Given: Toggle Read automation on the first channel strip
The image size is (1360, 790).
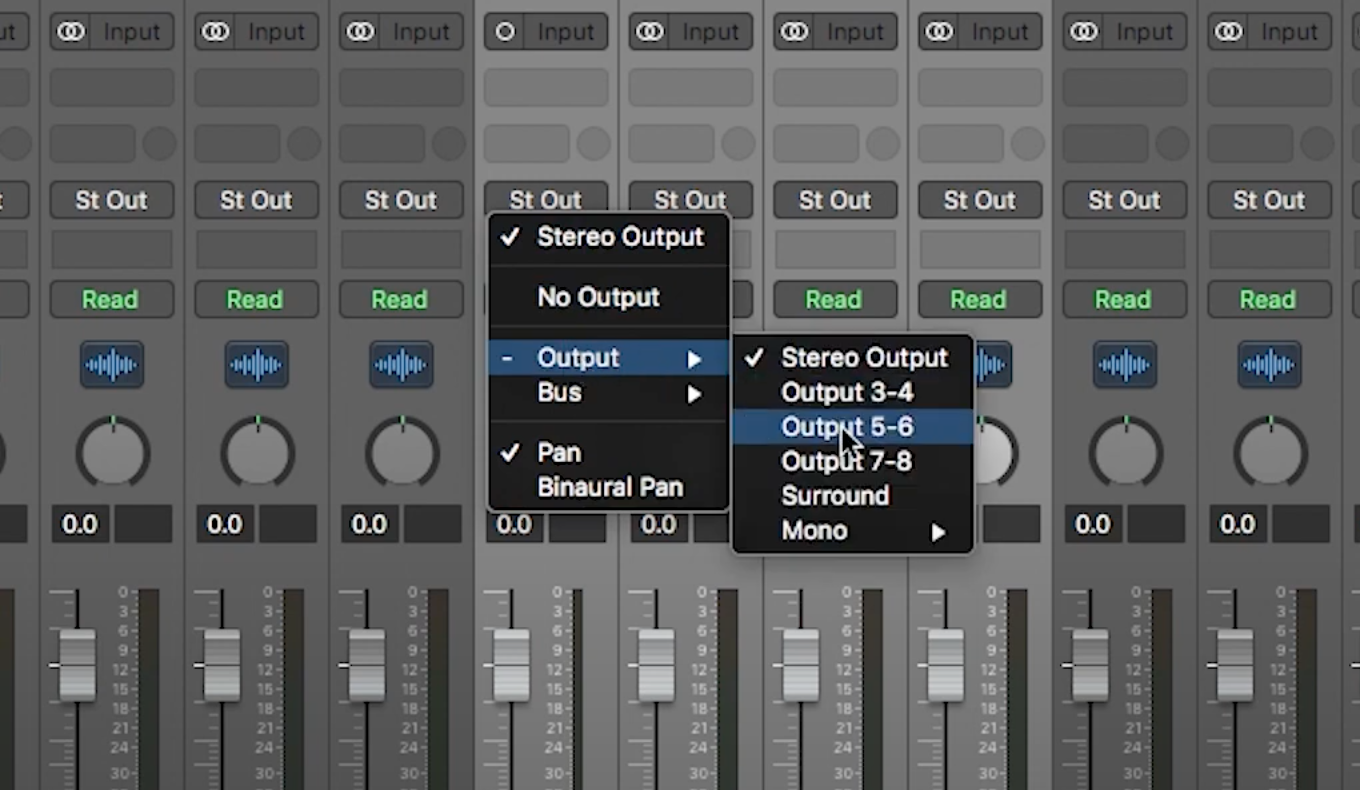Looking at the screenshot, I should (111, 299).
